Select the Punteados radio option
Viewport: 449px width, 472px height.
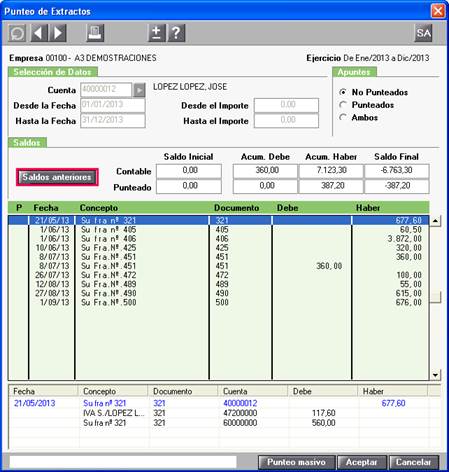coord(342,105)
